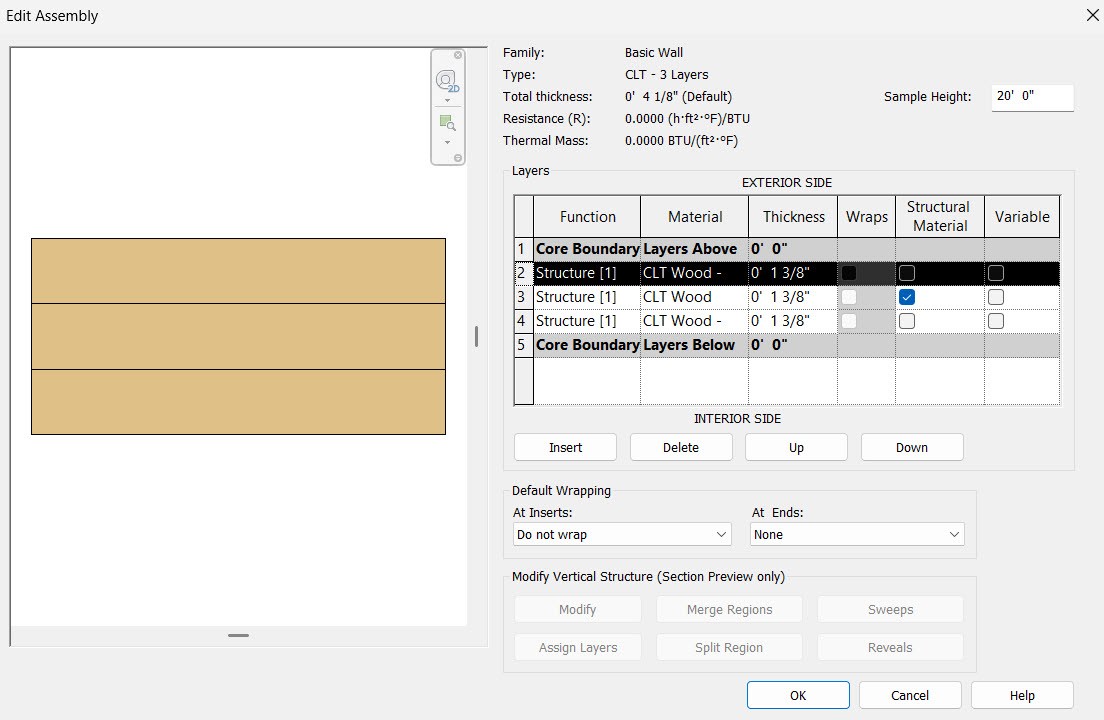This screenshot has height=720, width=1104.
Task: Open Help for the assembly editor
Action: point(1022,695)
